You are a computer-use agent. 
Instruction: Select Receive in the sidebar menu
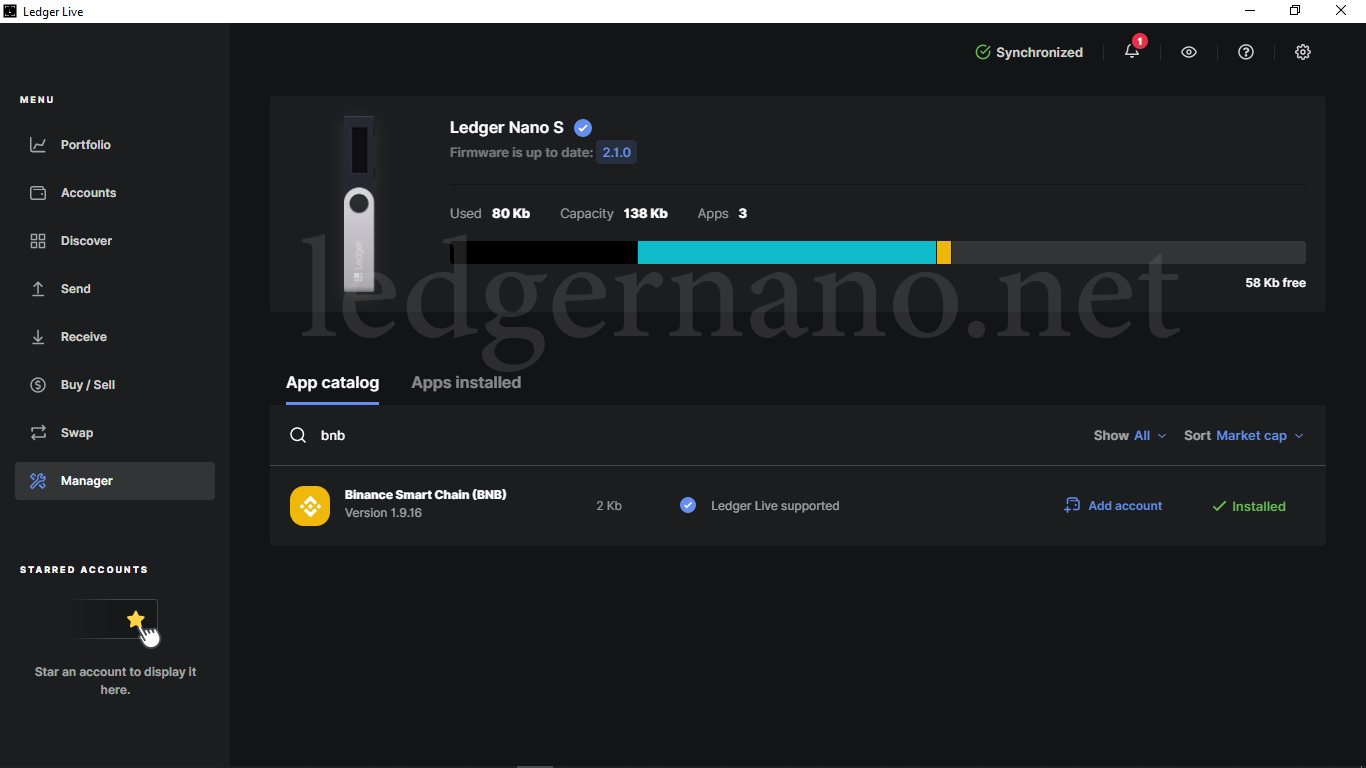pyautogui.click(x=115, y=337)
